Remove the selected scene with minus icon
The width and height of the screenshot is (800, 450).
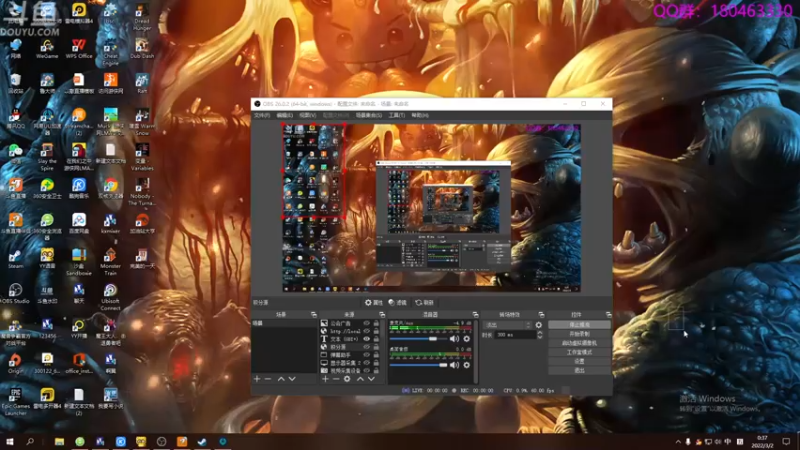click(x=268, y=379)
